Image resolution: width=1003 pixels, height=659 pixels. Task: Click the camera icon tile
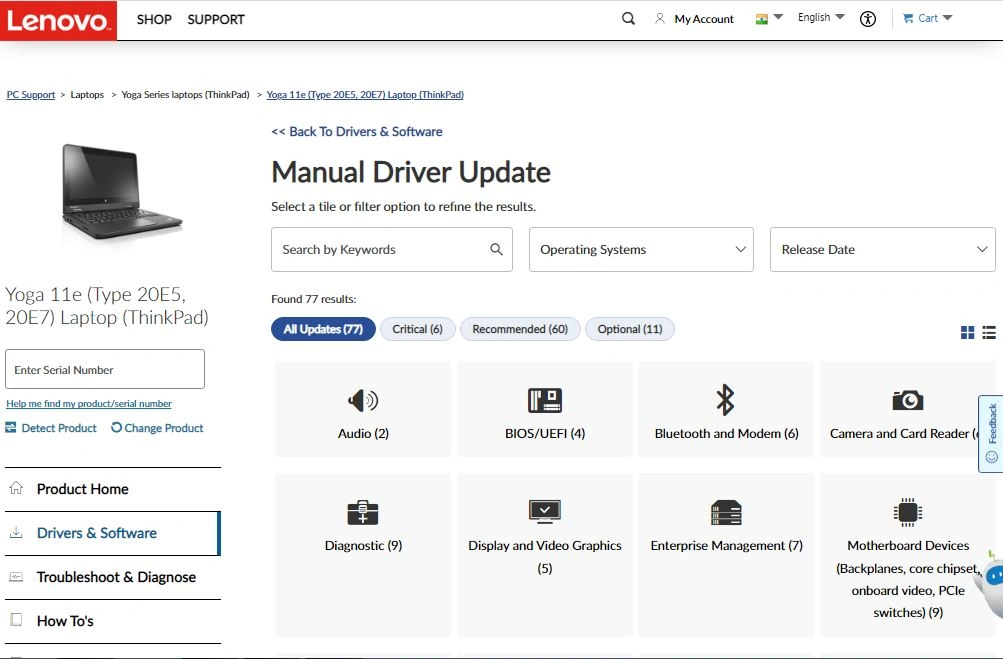click(908, 401)
